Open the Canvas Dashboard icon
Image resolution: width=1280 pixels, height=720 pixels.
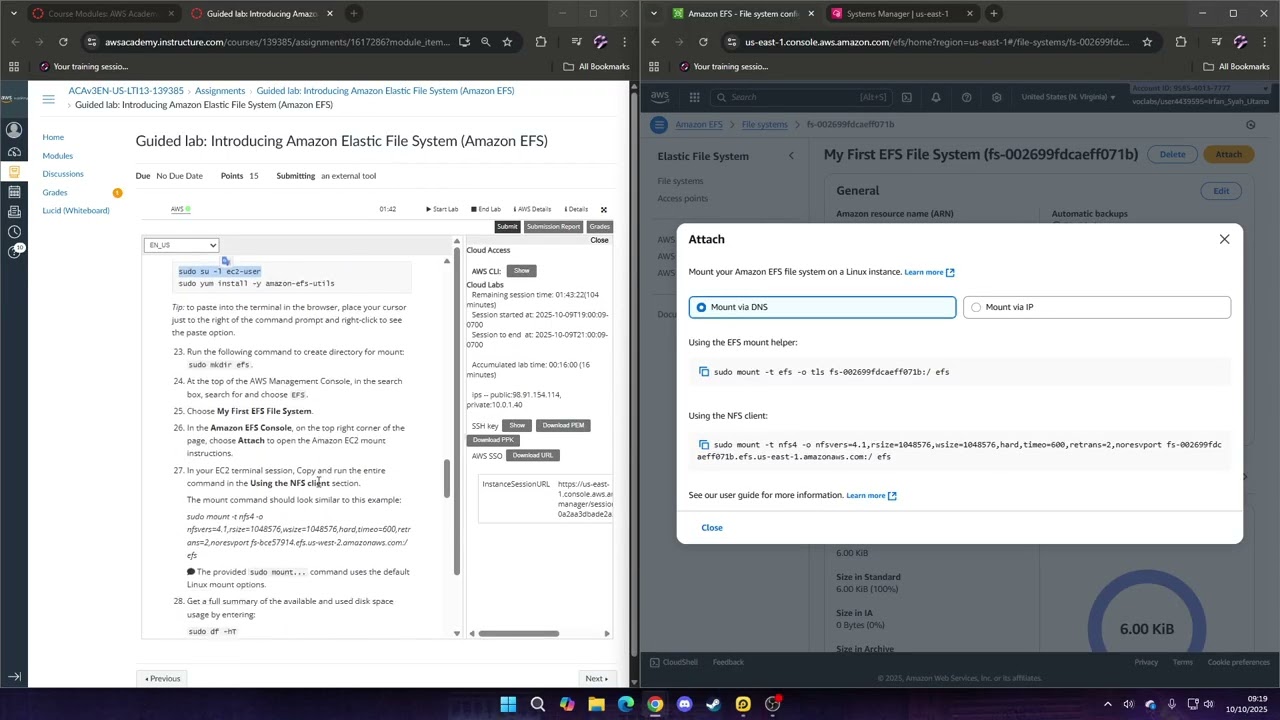click(14, 151)
